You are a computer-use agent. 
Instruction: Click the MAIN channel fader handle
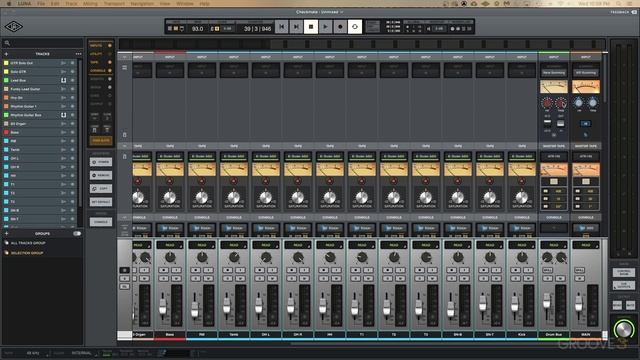[x=578, y=303]
